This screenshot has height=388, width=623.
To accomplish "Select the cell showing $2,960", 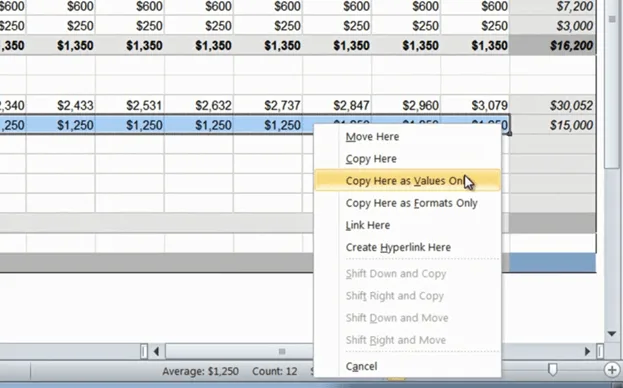I will point(406,105).
